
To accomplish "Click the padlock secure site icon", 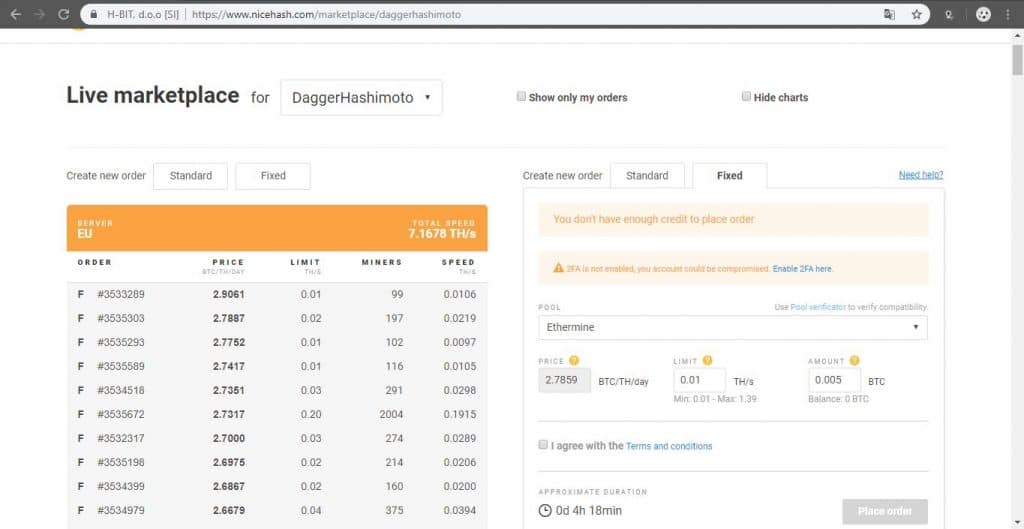I will click(94, 14).
